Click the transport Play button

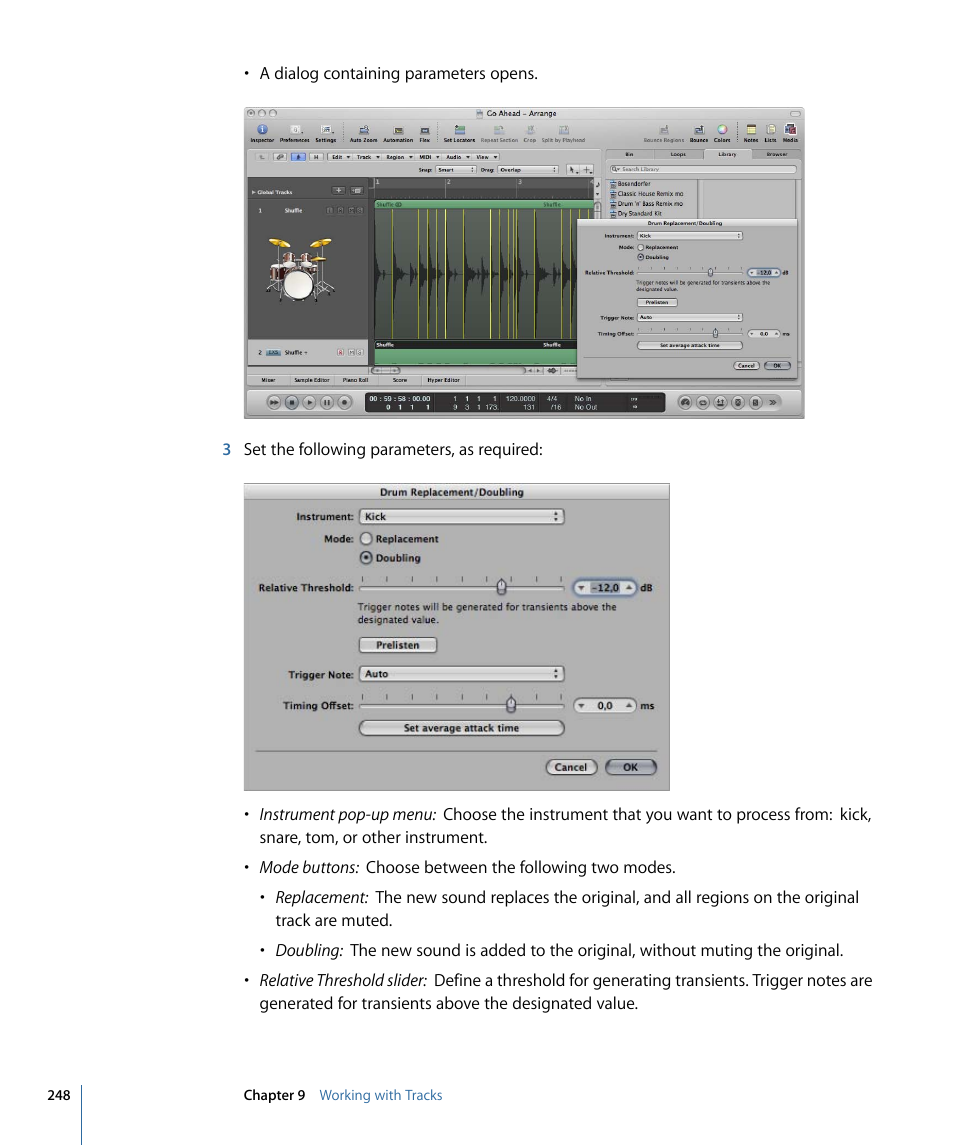point(309,402)
